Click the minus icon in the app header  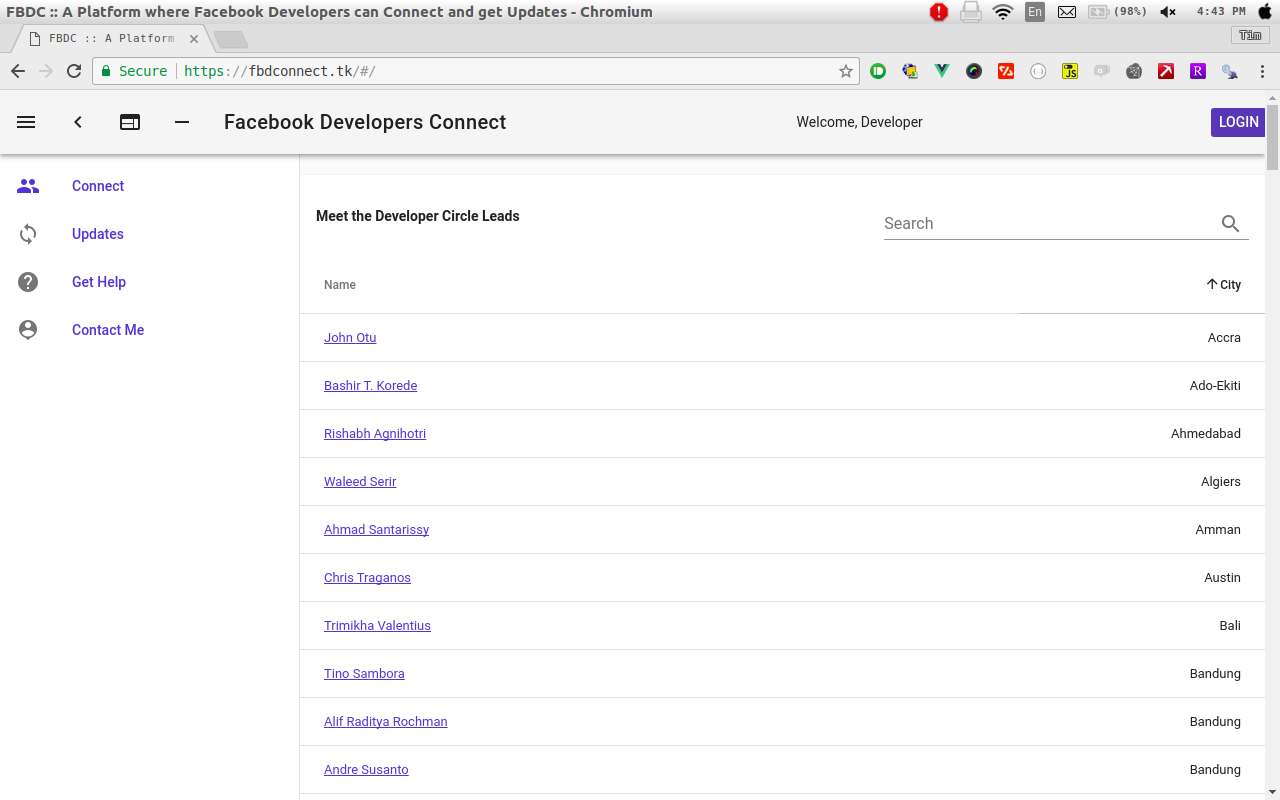pyautogui.click(x=182, y=122)
